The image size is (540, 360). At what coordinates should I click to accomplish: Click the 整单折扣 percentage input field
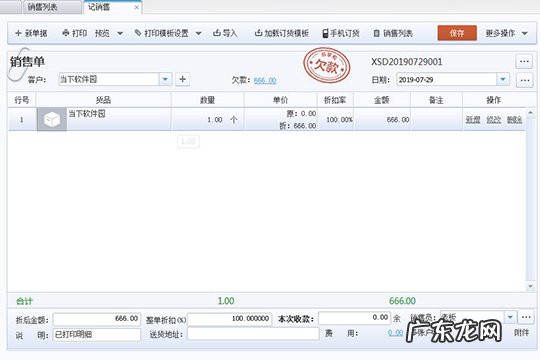click(x=230, y=319)
